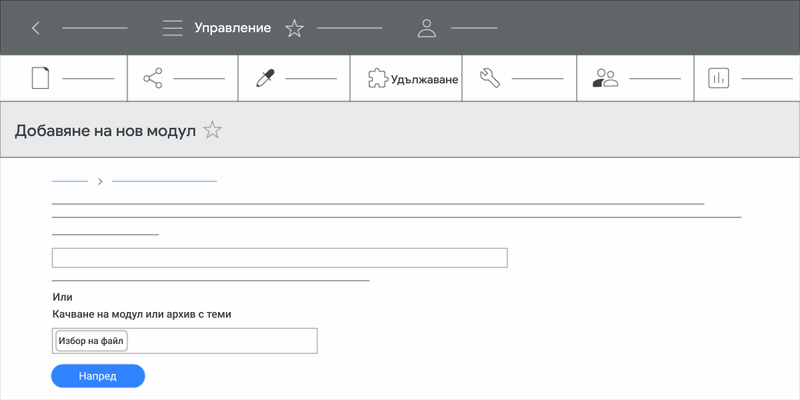This screenshot has height=400, width=800.
Task: Select the eyedropper appearance icon
Action: click(x=265, y=79)
